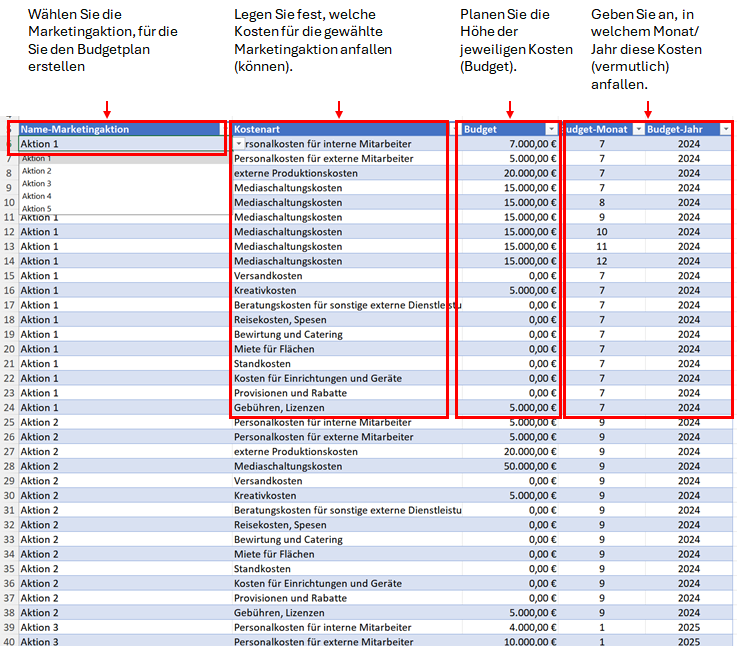Screen dimensions: 737x648
Task: Click the '50.000,00 €' budget cell
Action: [x=510, y=467]
